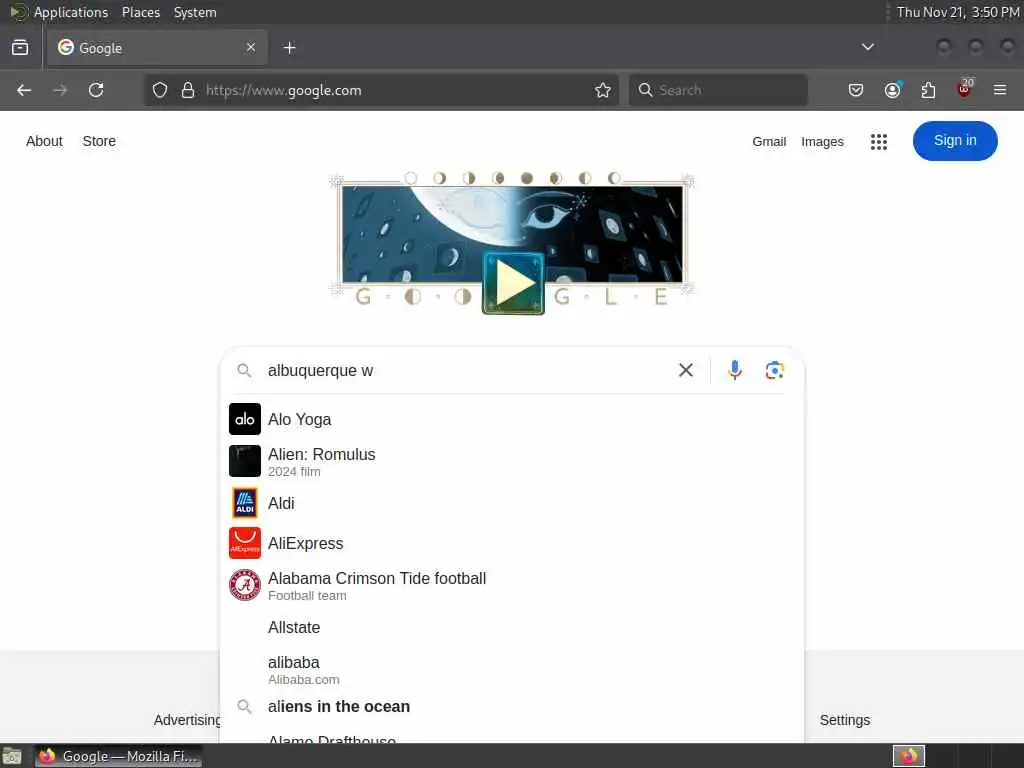Open the Firefox hamburger menu
Viewport: 1024px width, 768px height.
(1000, 90)
